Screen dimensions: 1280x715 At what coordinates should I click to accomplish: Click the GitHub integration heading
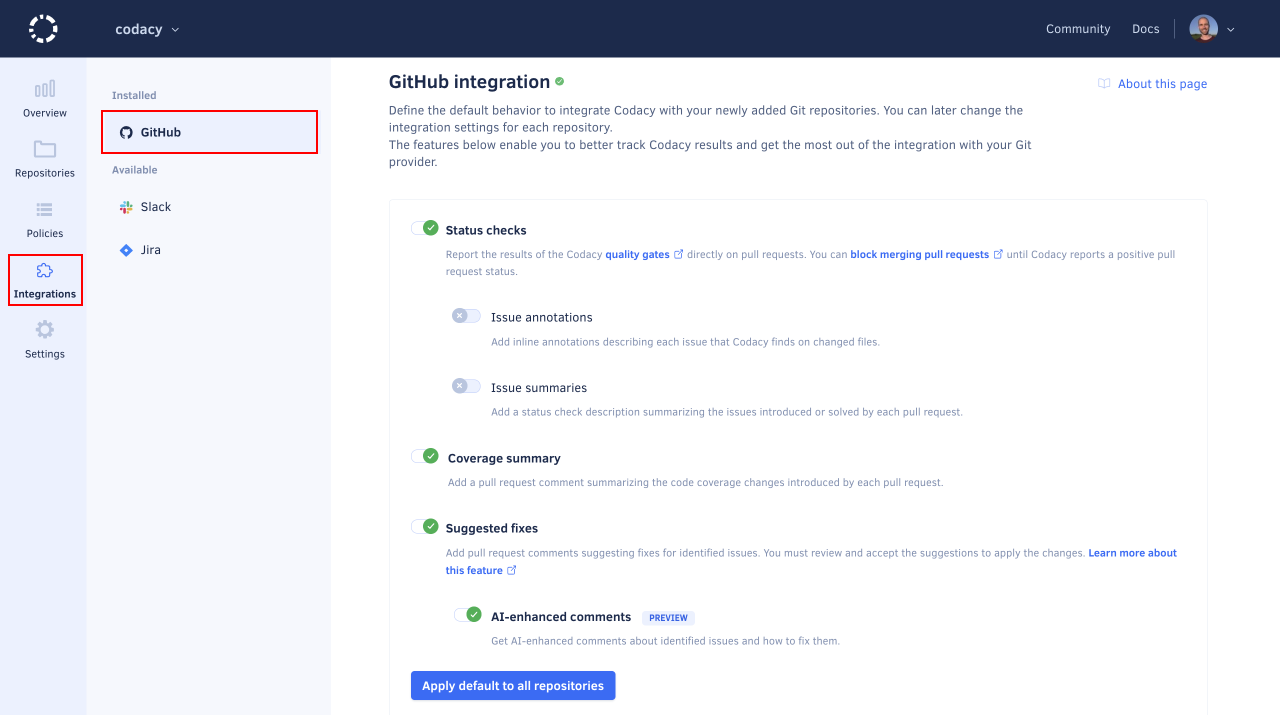tap(469, 82)
